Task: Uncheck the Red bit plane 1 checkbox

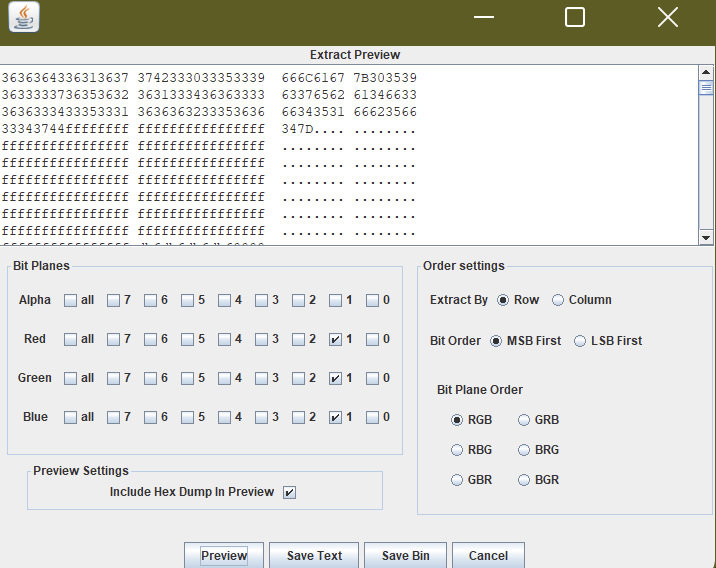Action: 336,340
